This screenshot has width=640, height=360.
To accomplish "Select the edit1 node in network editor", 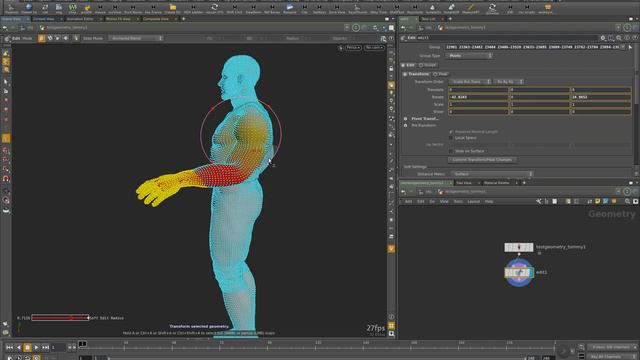I will point(519,272).
